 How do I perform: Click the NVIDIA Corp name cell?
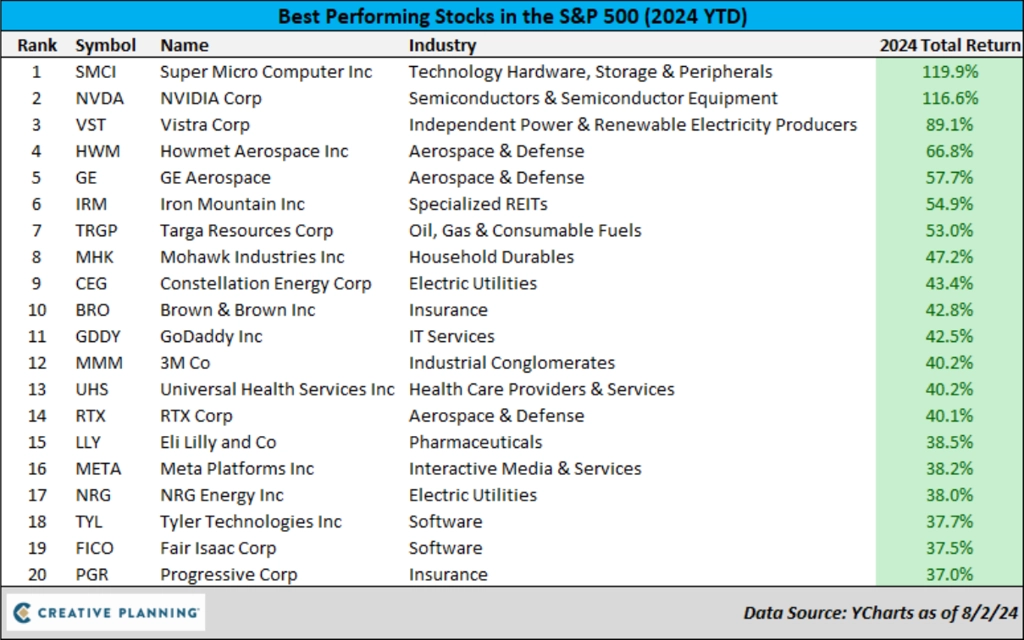click(x=211, y=98)
